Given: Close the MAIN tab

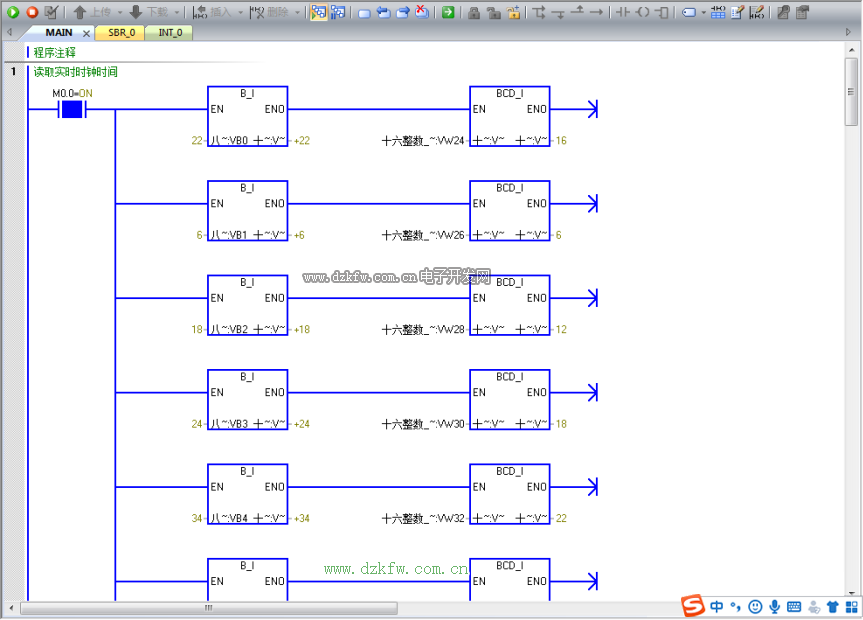Looking at the screenshot, I should tap(86, 33).
